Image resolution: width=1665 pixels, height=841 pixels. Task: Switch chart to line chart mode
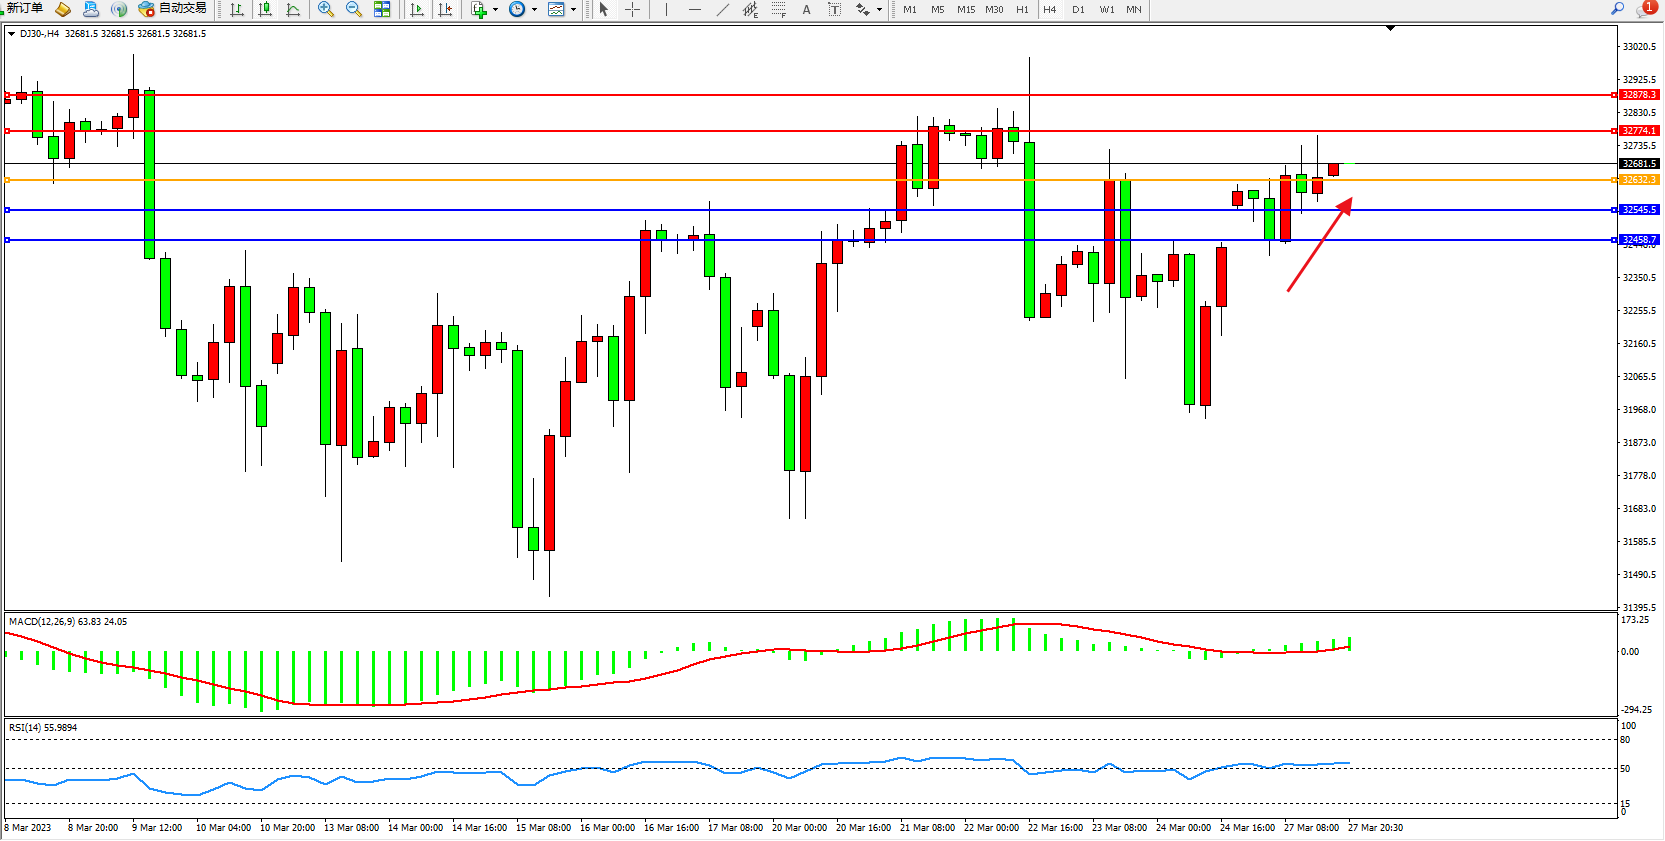293,9
